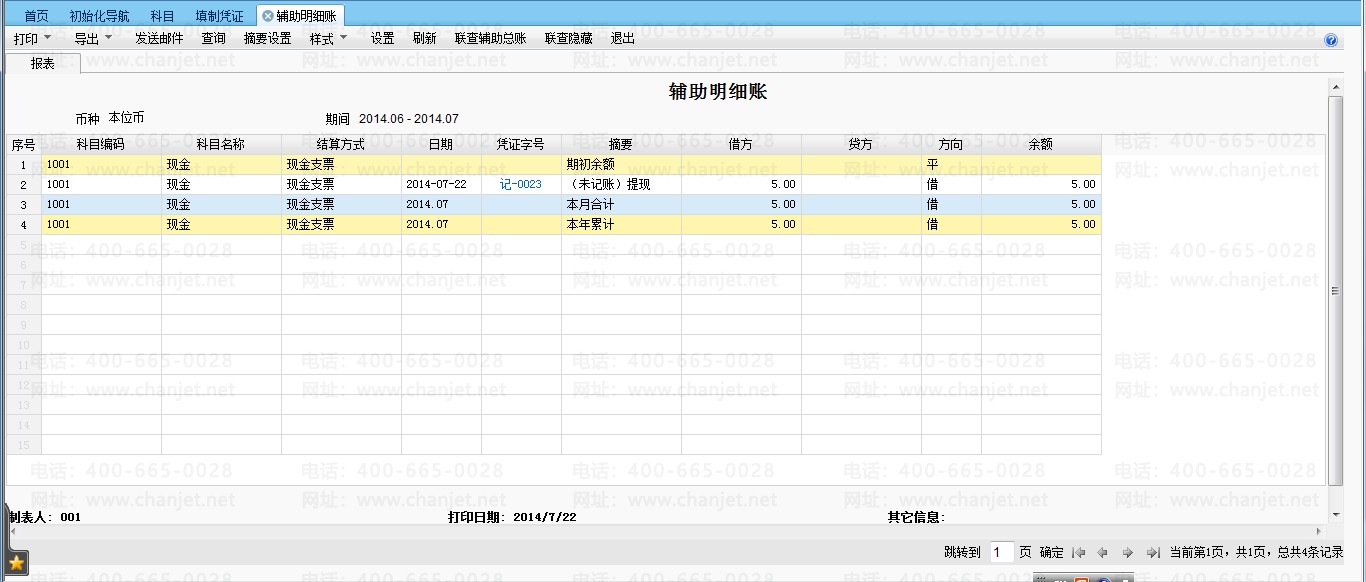
Task: Open voucher link 记-0023
Action: [x=520, y=185]
